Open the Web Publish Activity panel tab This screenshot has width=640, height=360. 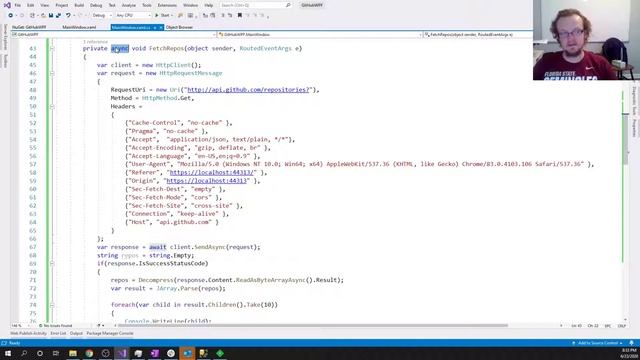point(29,333)
